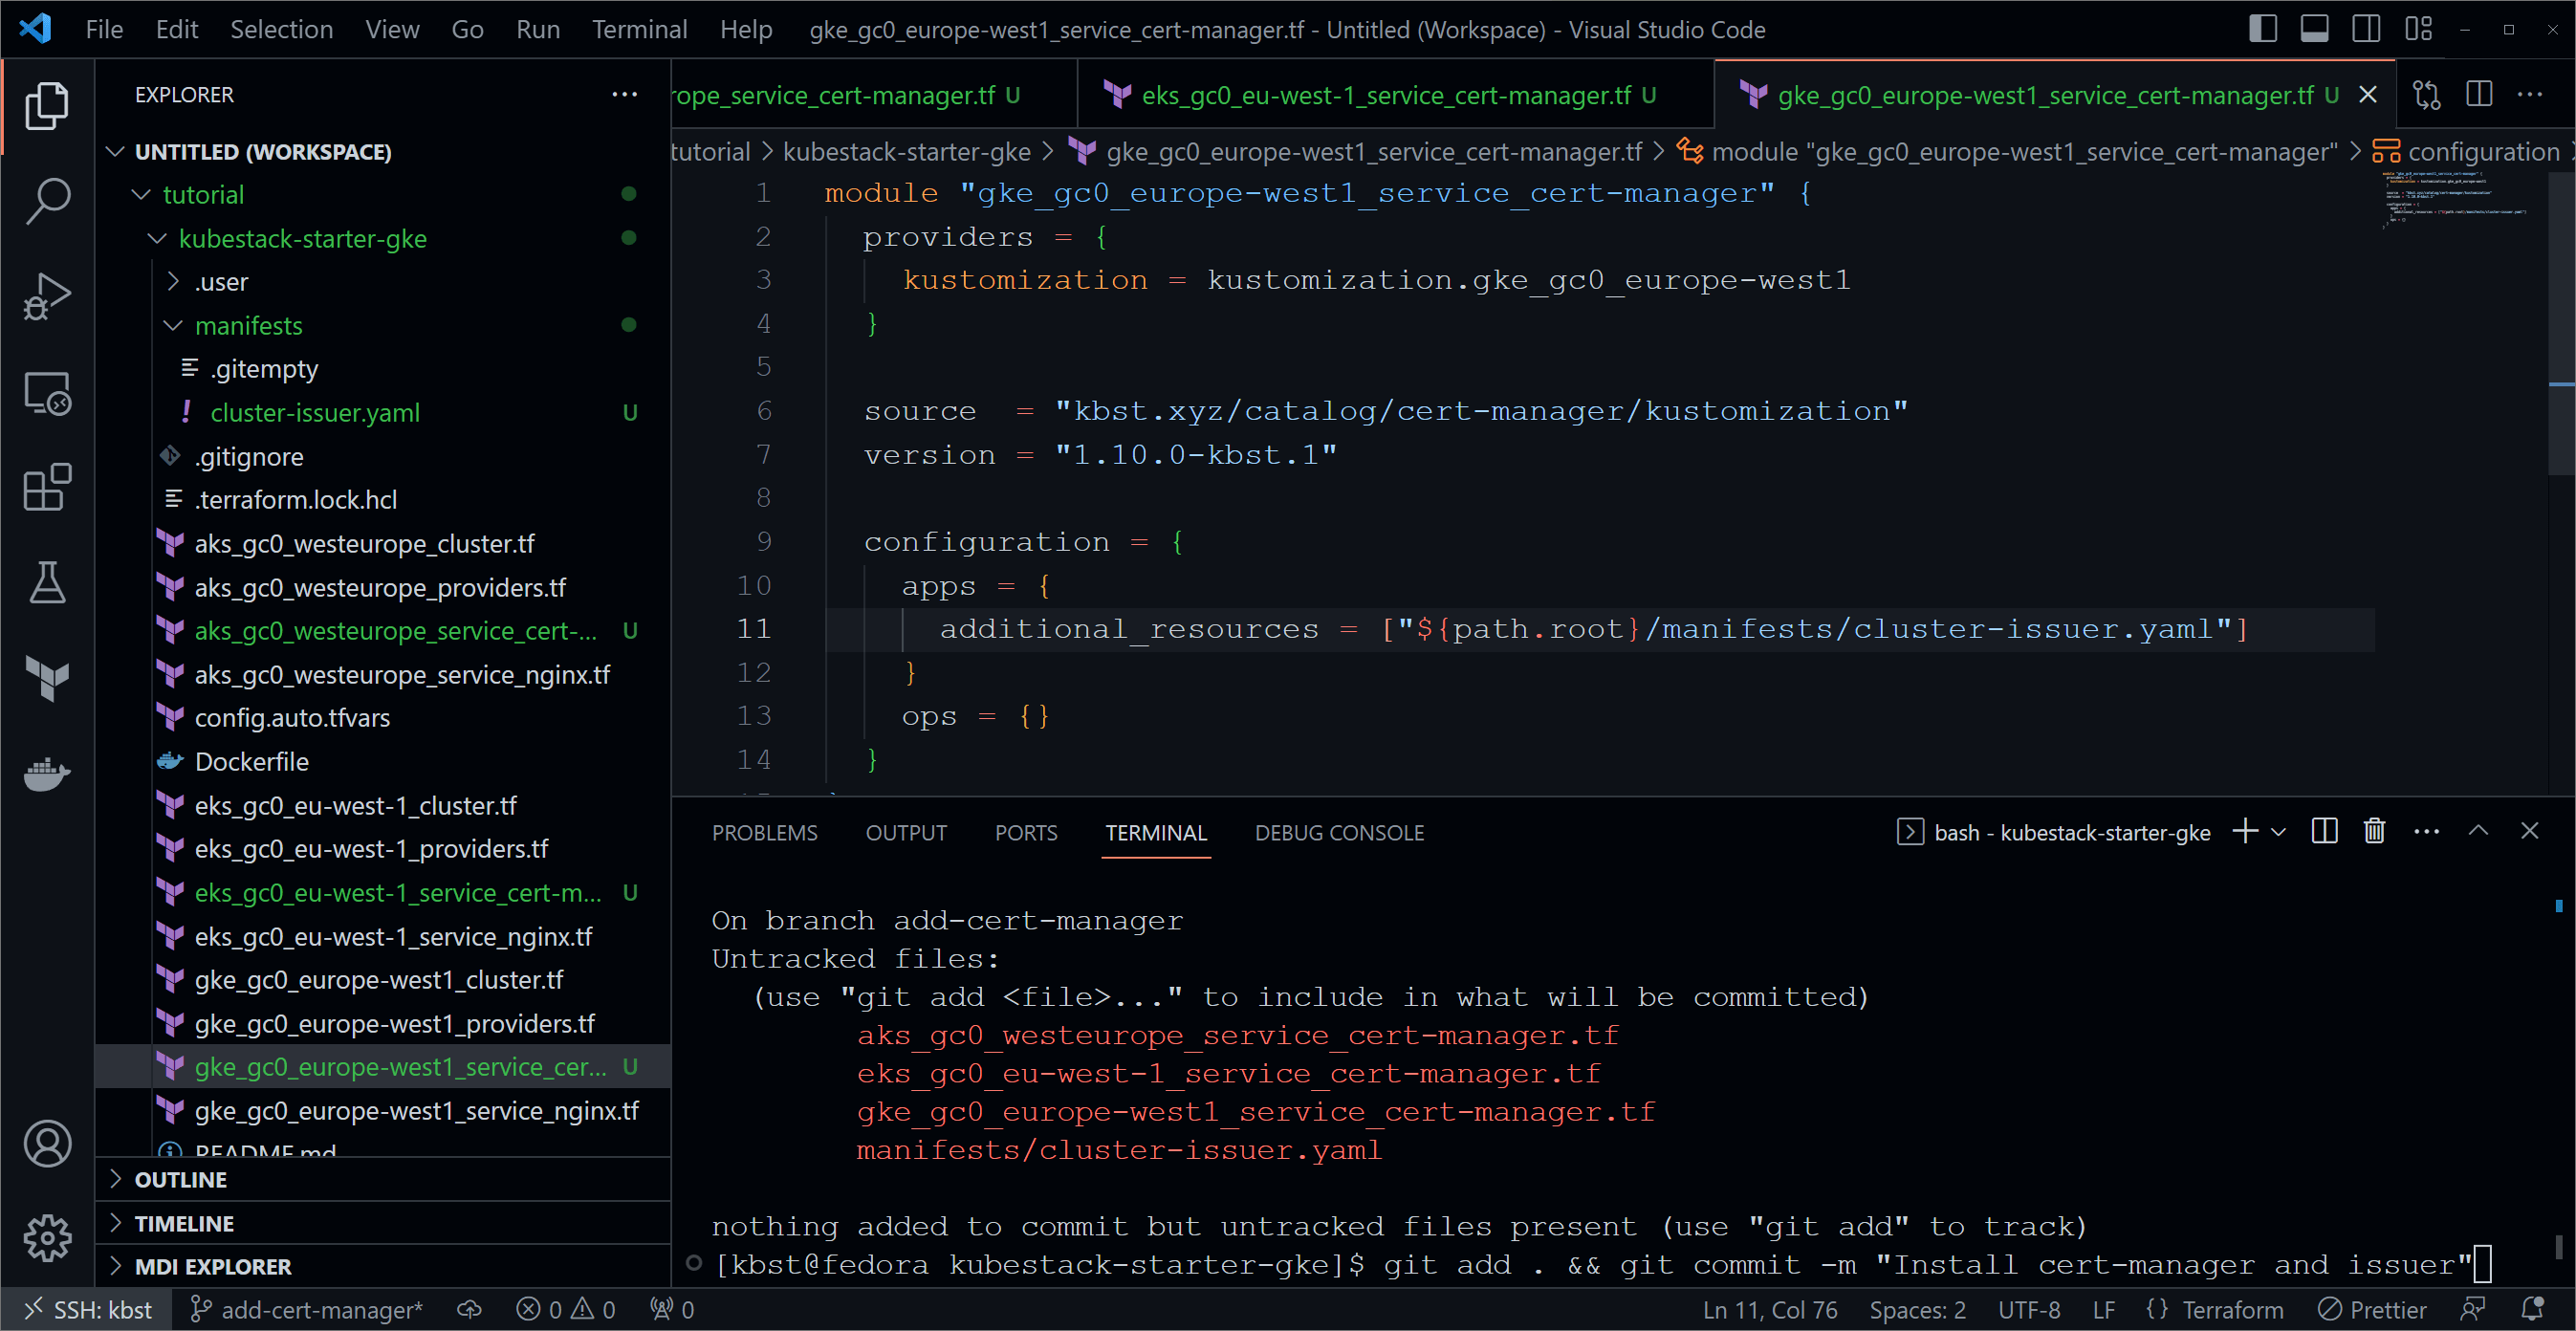Open the Explorer icon in activity bar
The width and height of the screenshot is (2576, 1331).
click(x=47, y=106)
